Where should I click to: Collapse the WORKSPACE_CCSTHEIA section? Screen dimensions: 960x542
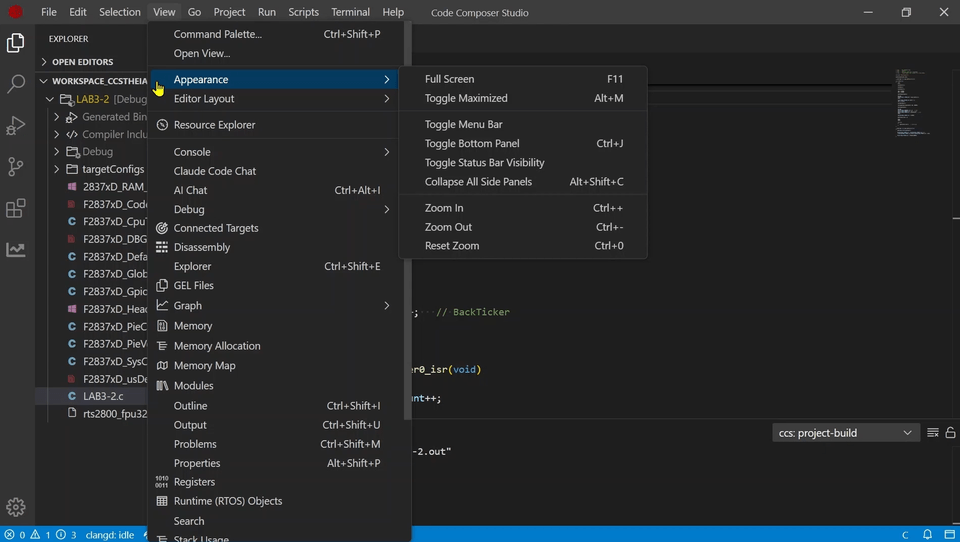click(x=92, y=81)
